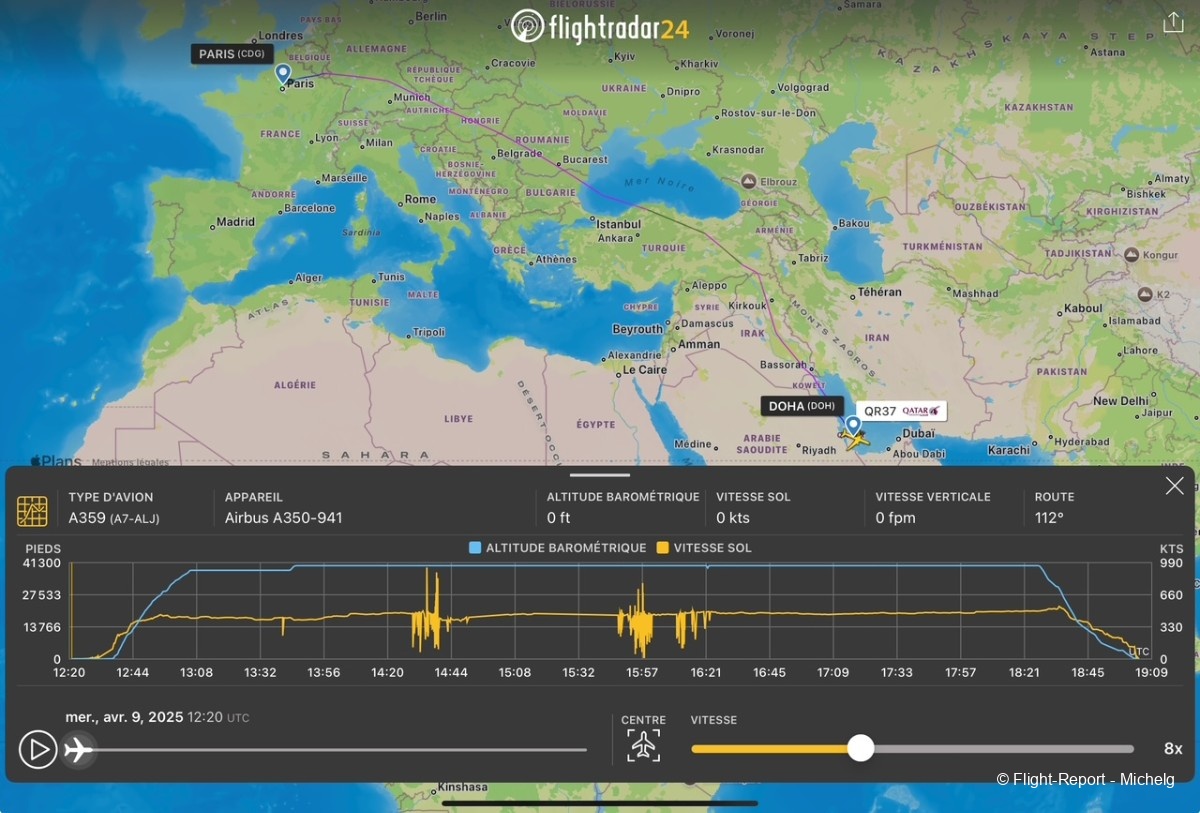The height and width of the screenshot is (813, 1200).
Task: Click Le Caire city label
Action: 645,369
